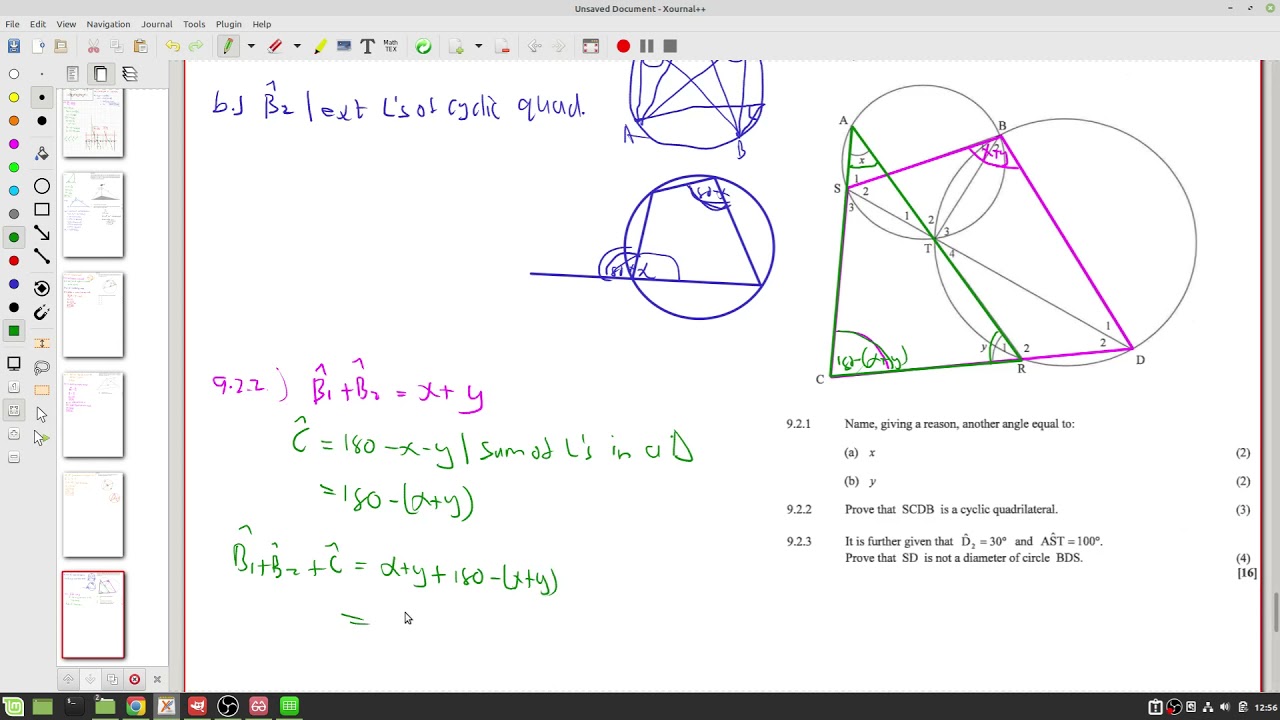
Task: Enable the coordinate system drawing tool
Action: pyautogui.click(x=42, y=288)
